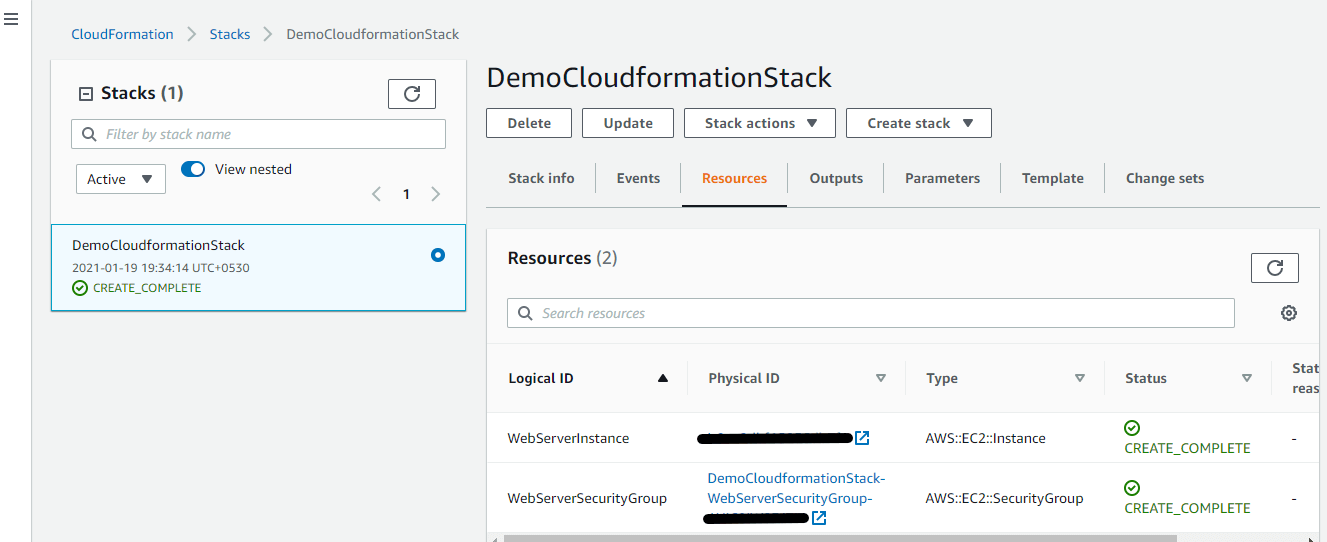The image size is (1327, 542).
Task: Click CREATE_COMPLETE check icon for WebServerInstance
Action: 1132,428
